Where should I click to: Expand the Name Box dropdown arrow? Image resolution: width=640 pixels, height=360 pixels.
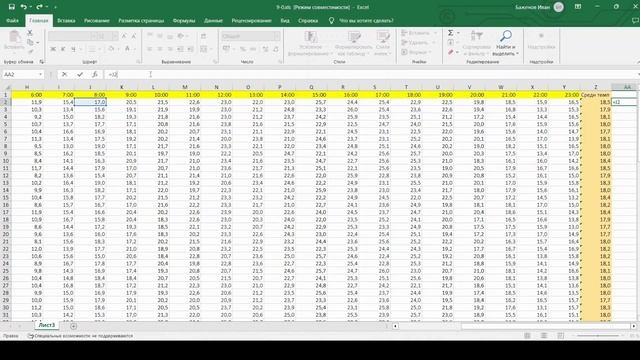(40, 74)
